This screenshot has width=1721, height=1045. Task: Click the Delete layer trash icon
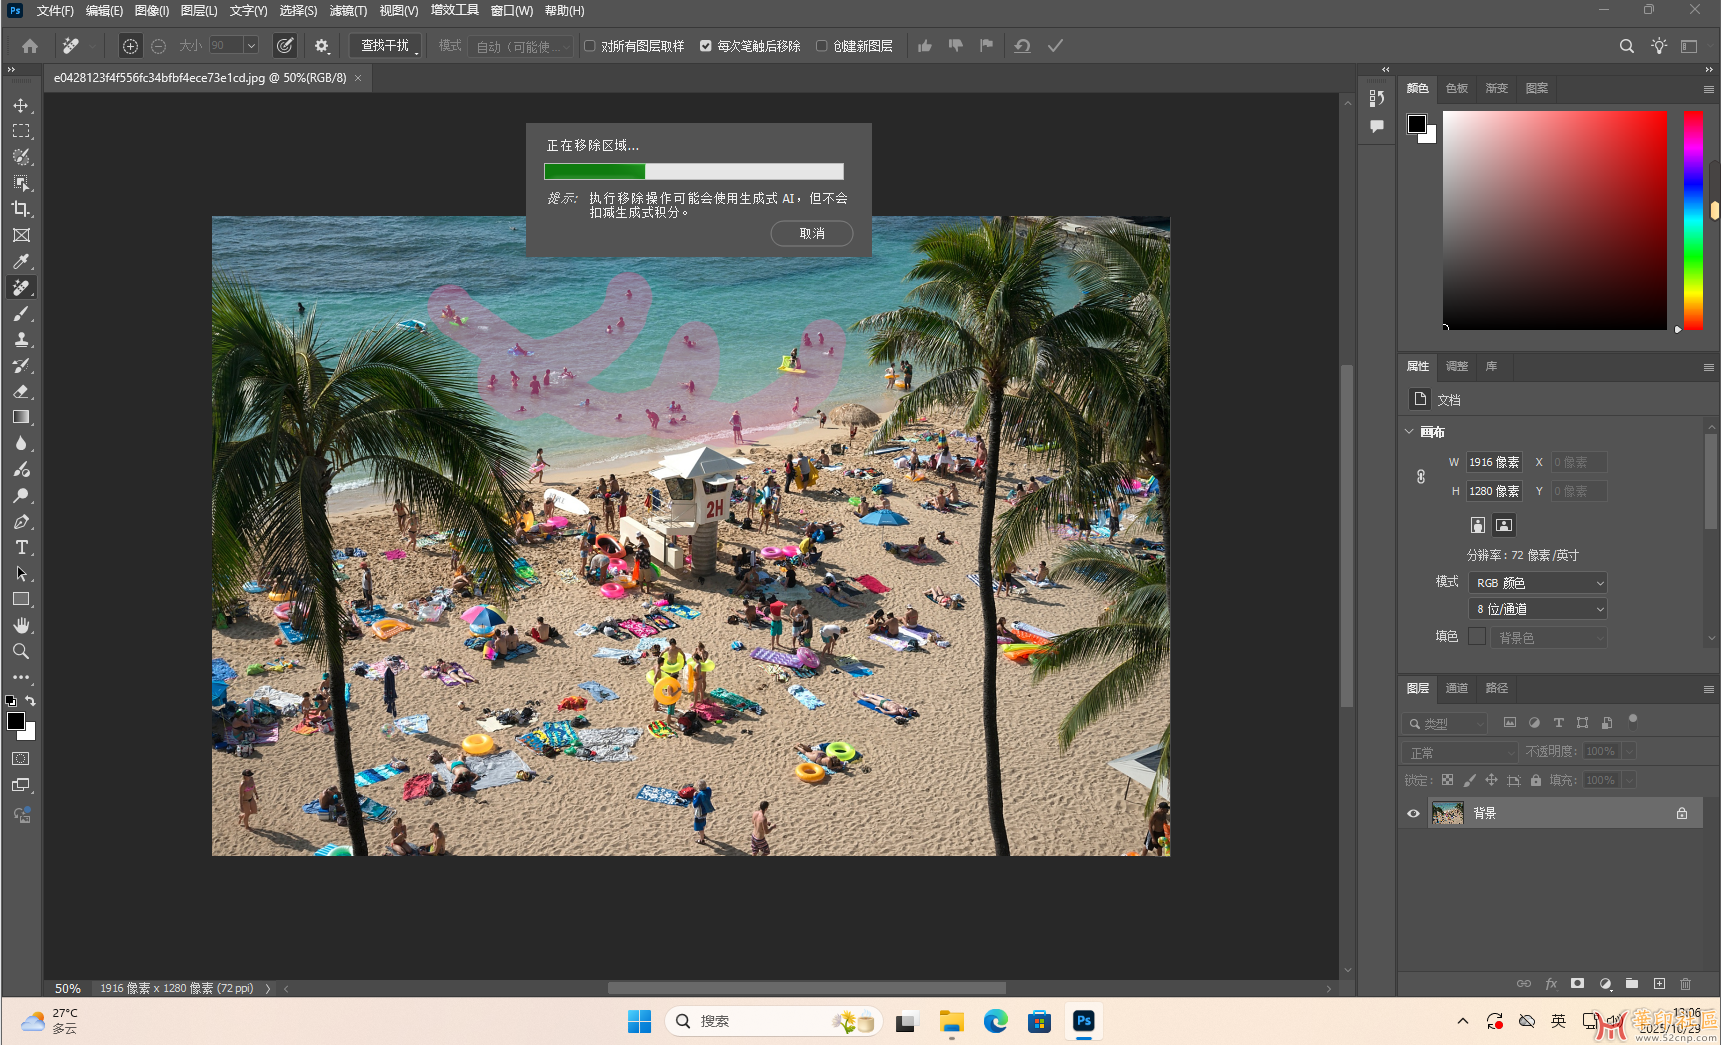1686,983
